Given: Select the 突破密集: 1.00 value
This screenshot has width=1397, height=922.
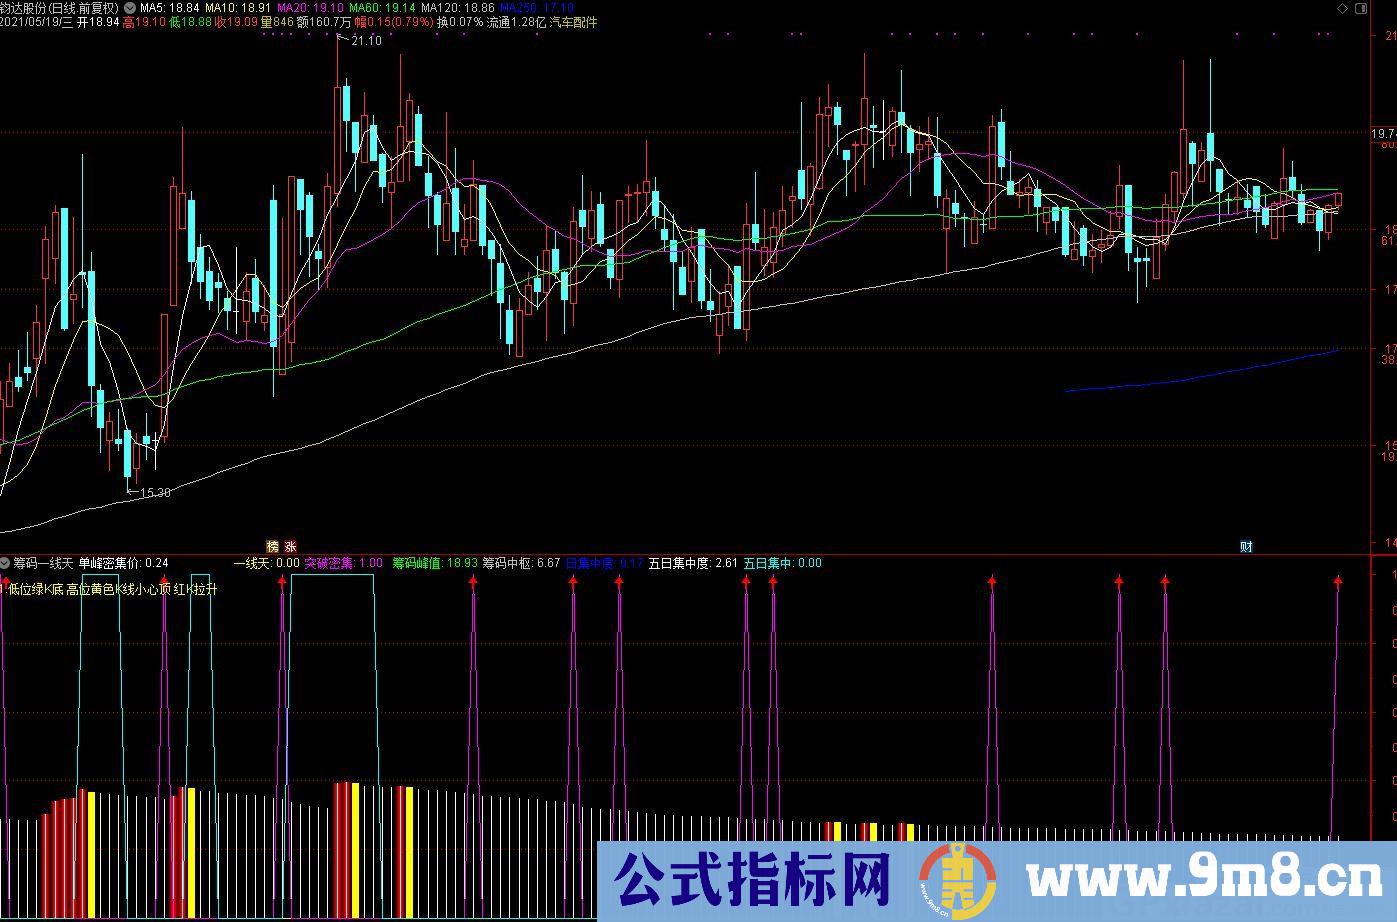Looking at the screenshot, I should (x=344, y=563).
